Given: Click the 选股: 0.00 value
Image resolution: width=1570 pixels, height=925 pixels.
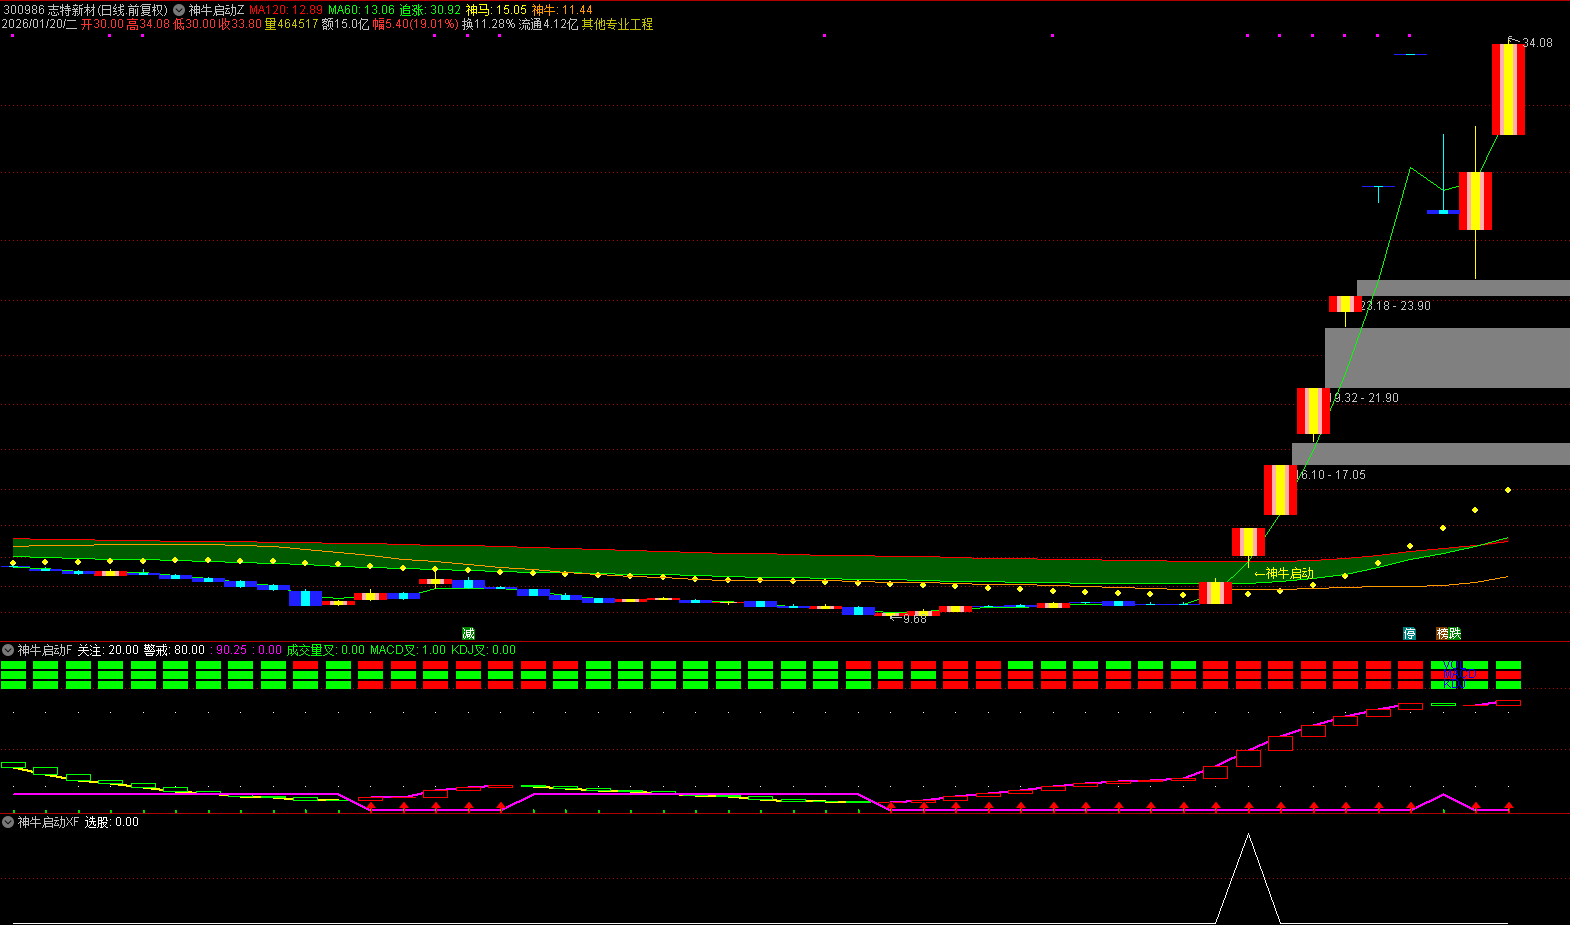Looking at the screenshot, I should (x=112, y=822).
